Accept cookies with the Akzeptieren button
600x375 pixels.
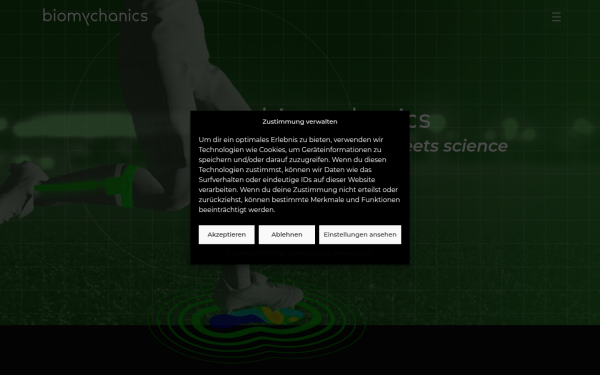pyautogui.click(x=227, y=235)
